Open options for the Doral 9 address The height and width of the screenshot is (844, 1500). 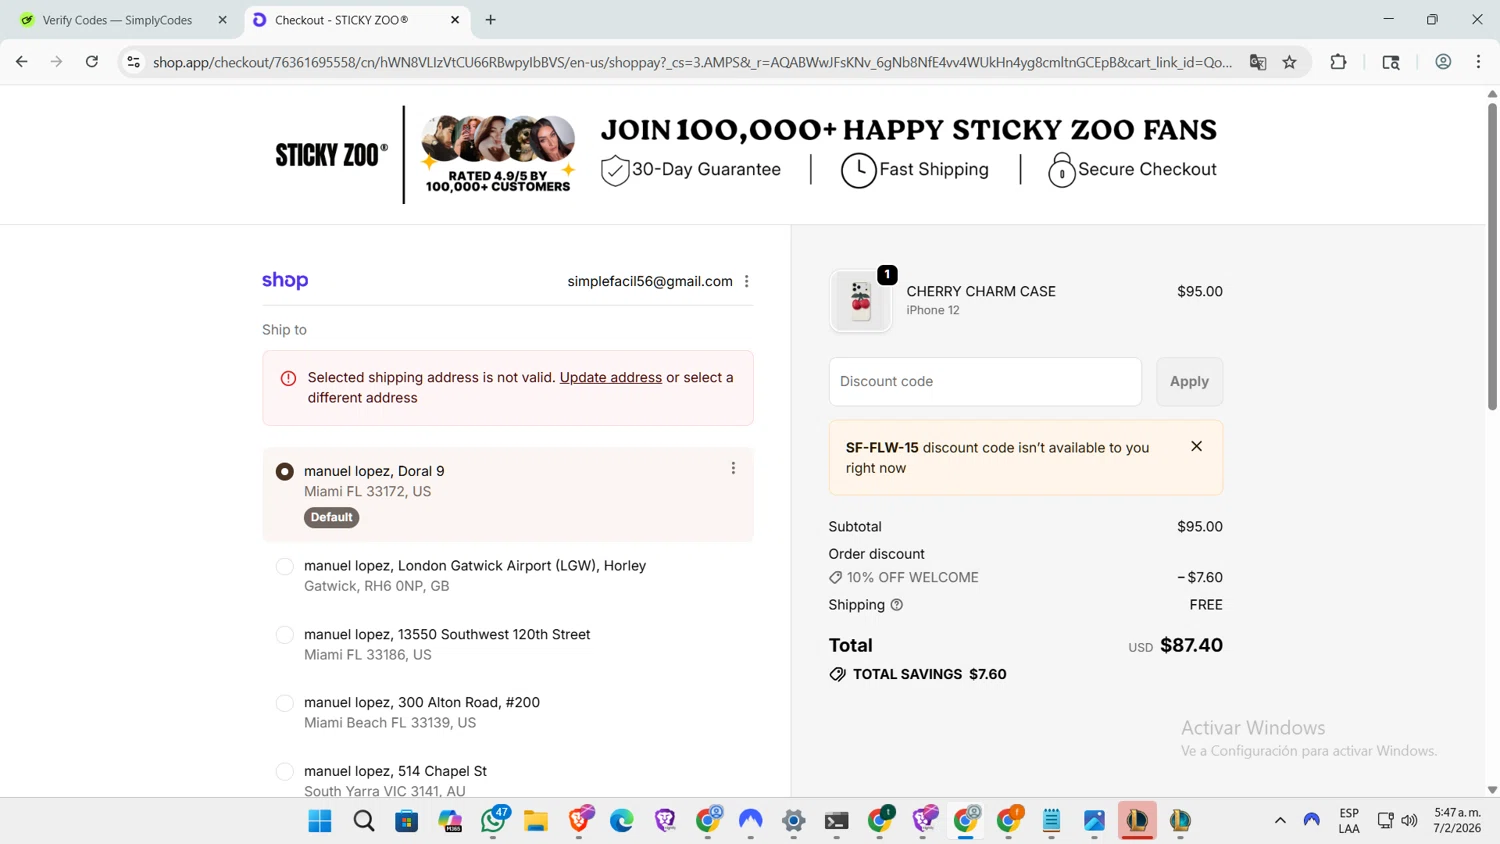[733, 468]
